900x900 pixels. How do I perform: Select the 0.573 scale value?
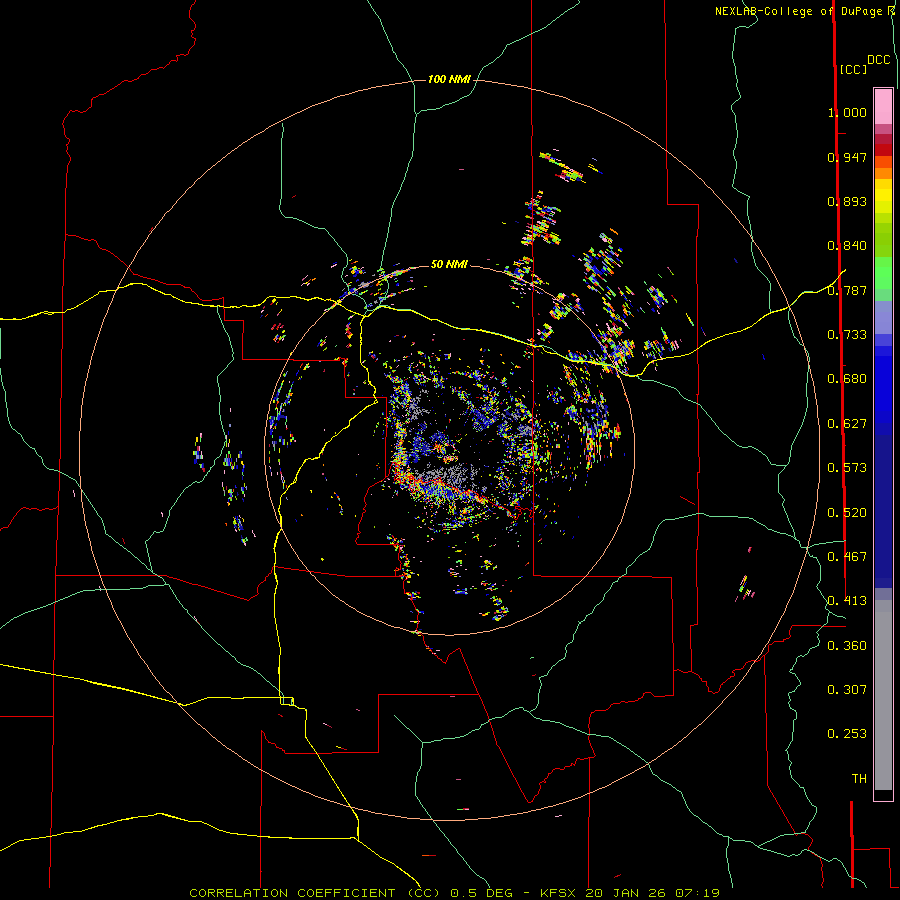[847, 468]
